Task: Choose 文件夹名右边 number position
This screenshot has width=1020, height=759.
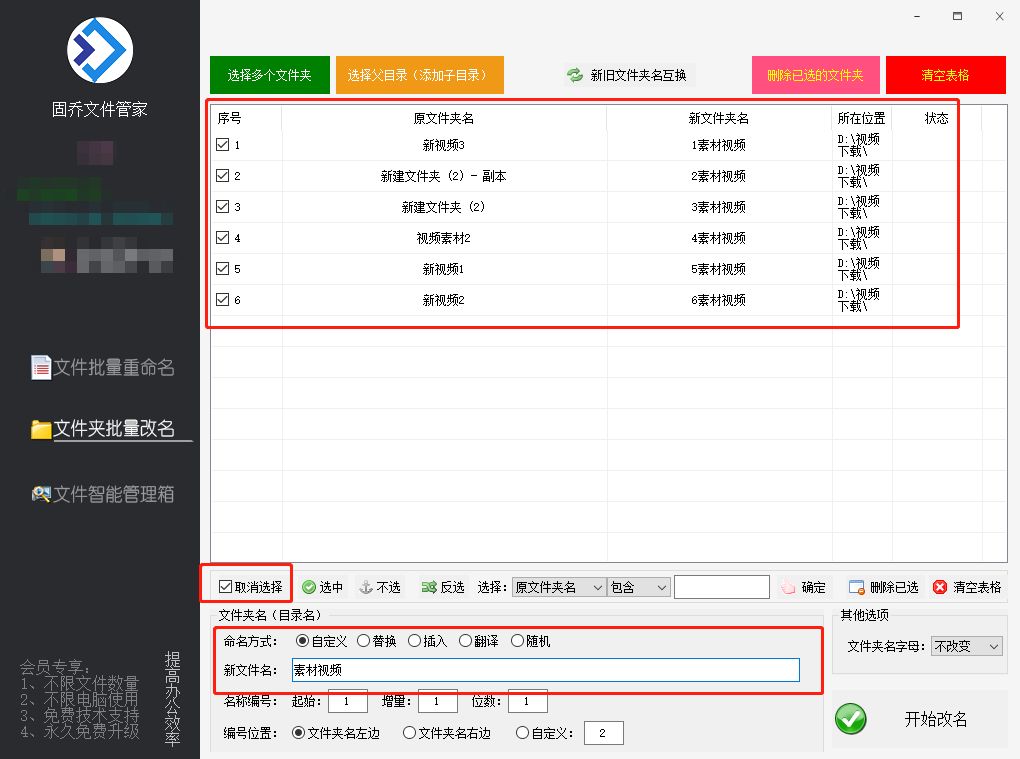Action: pos(409,733)
